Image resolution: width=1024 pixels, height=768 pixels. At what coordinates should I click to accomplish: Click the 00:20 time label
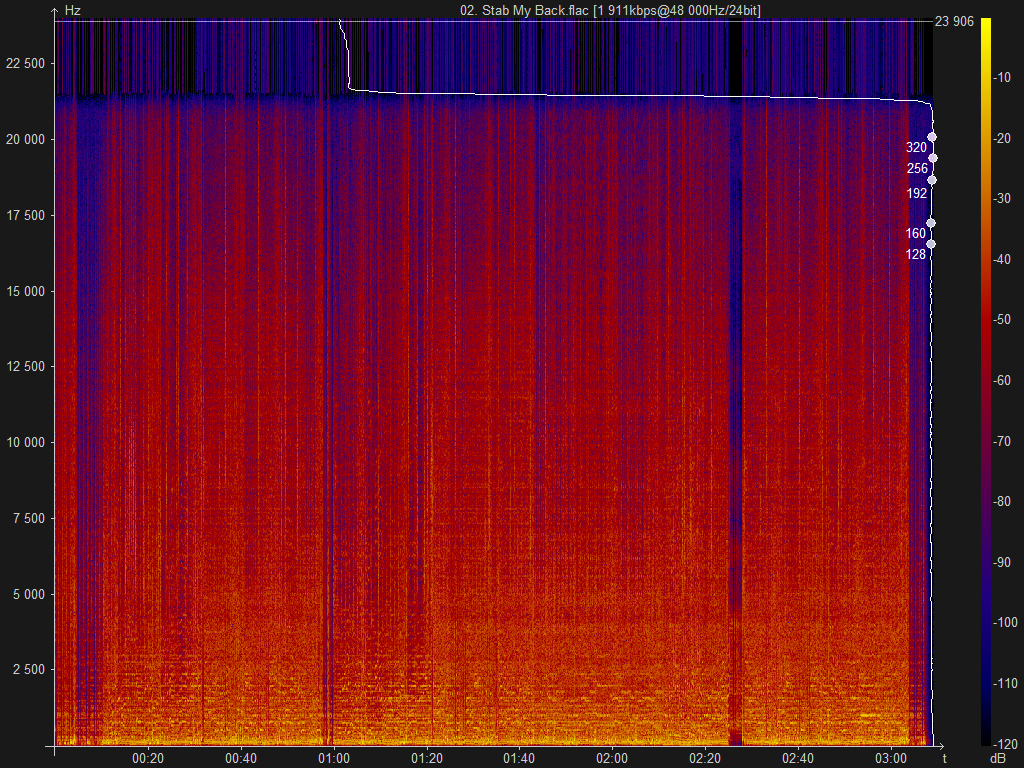148,758
